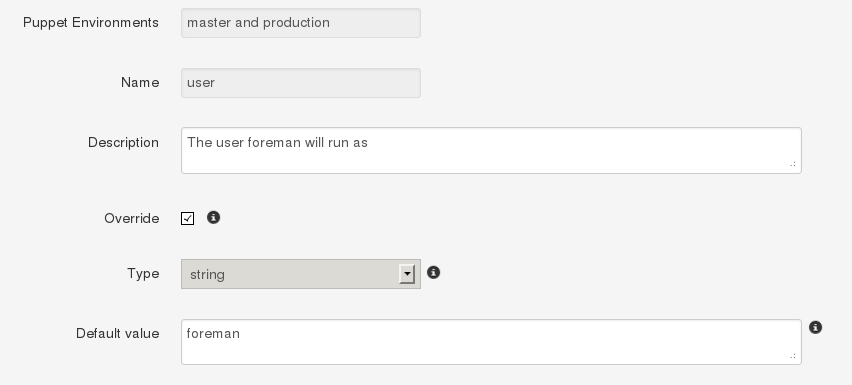Click the Override label text
The height and width of the screenshot is (385, 852).
[x=131, y=218]
